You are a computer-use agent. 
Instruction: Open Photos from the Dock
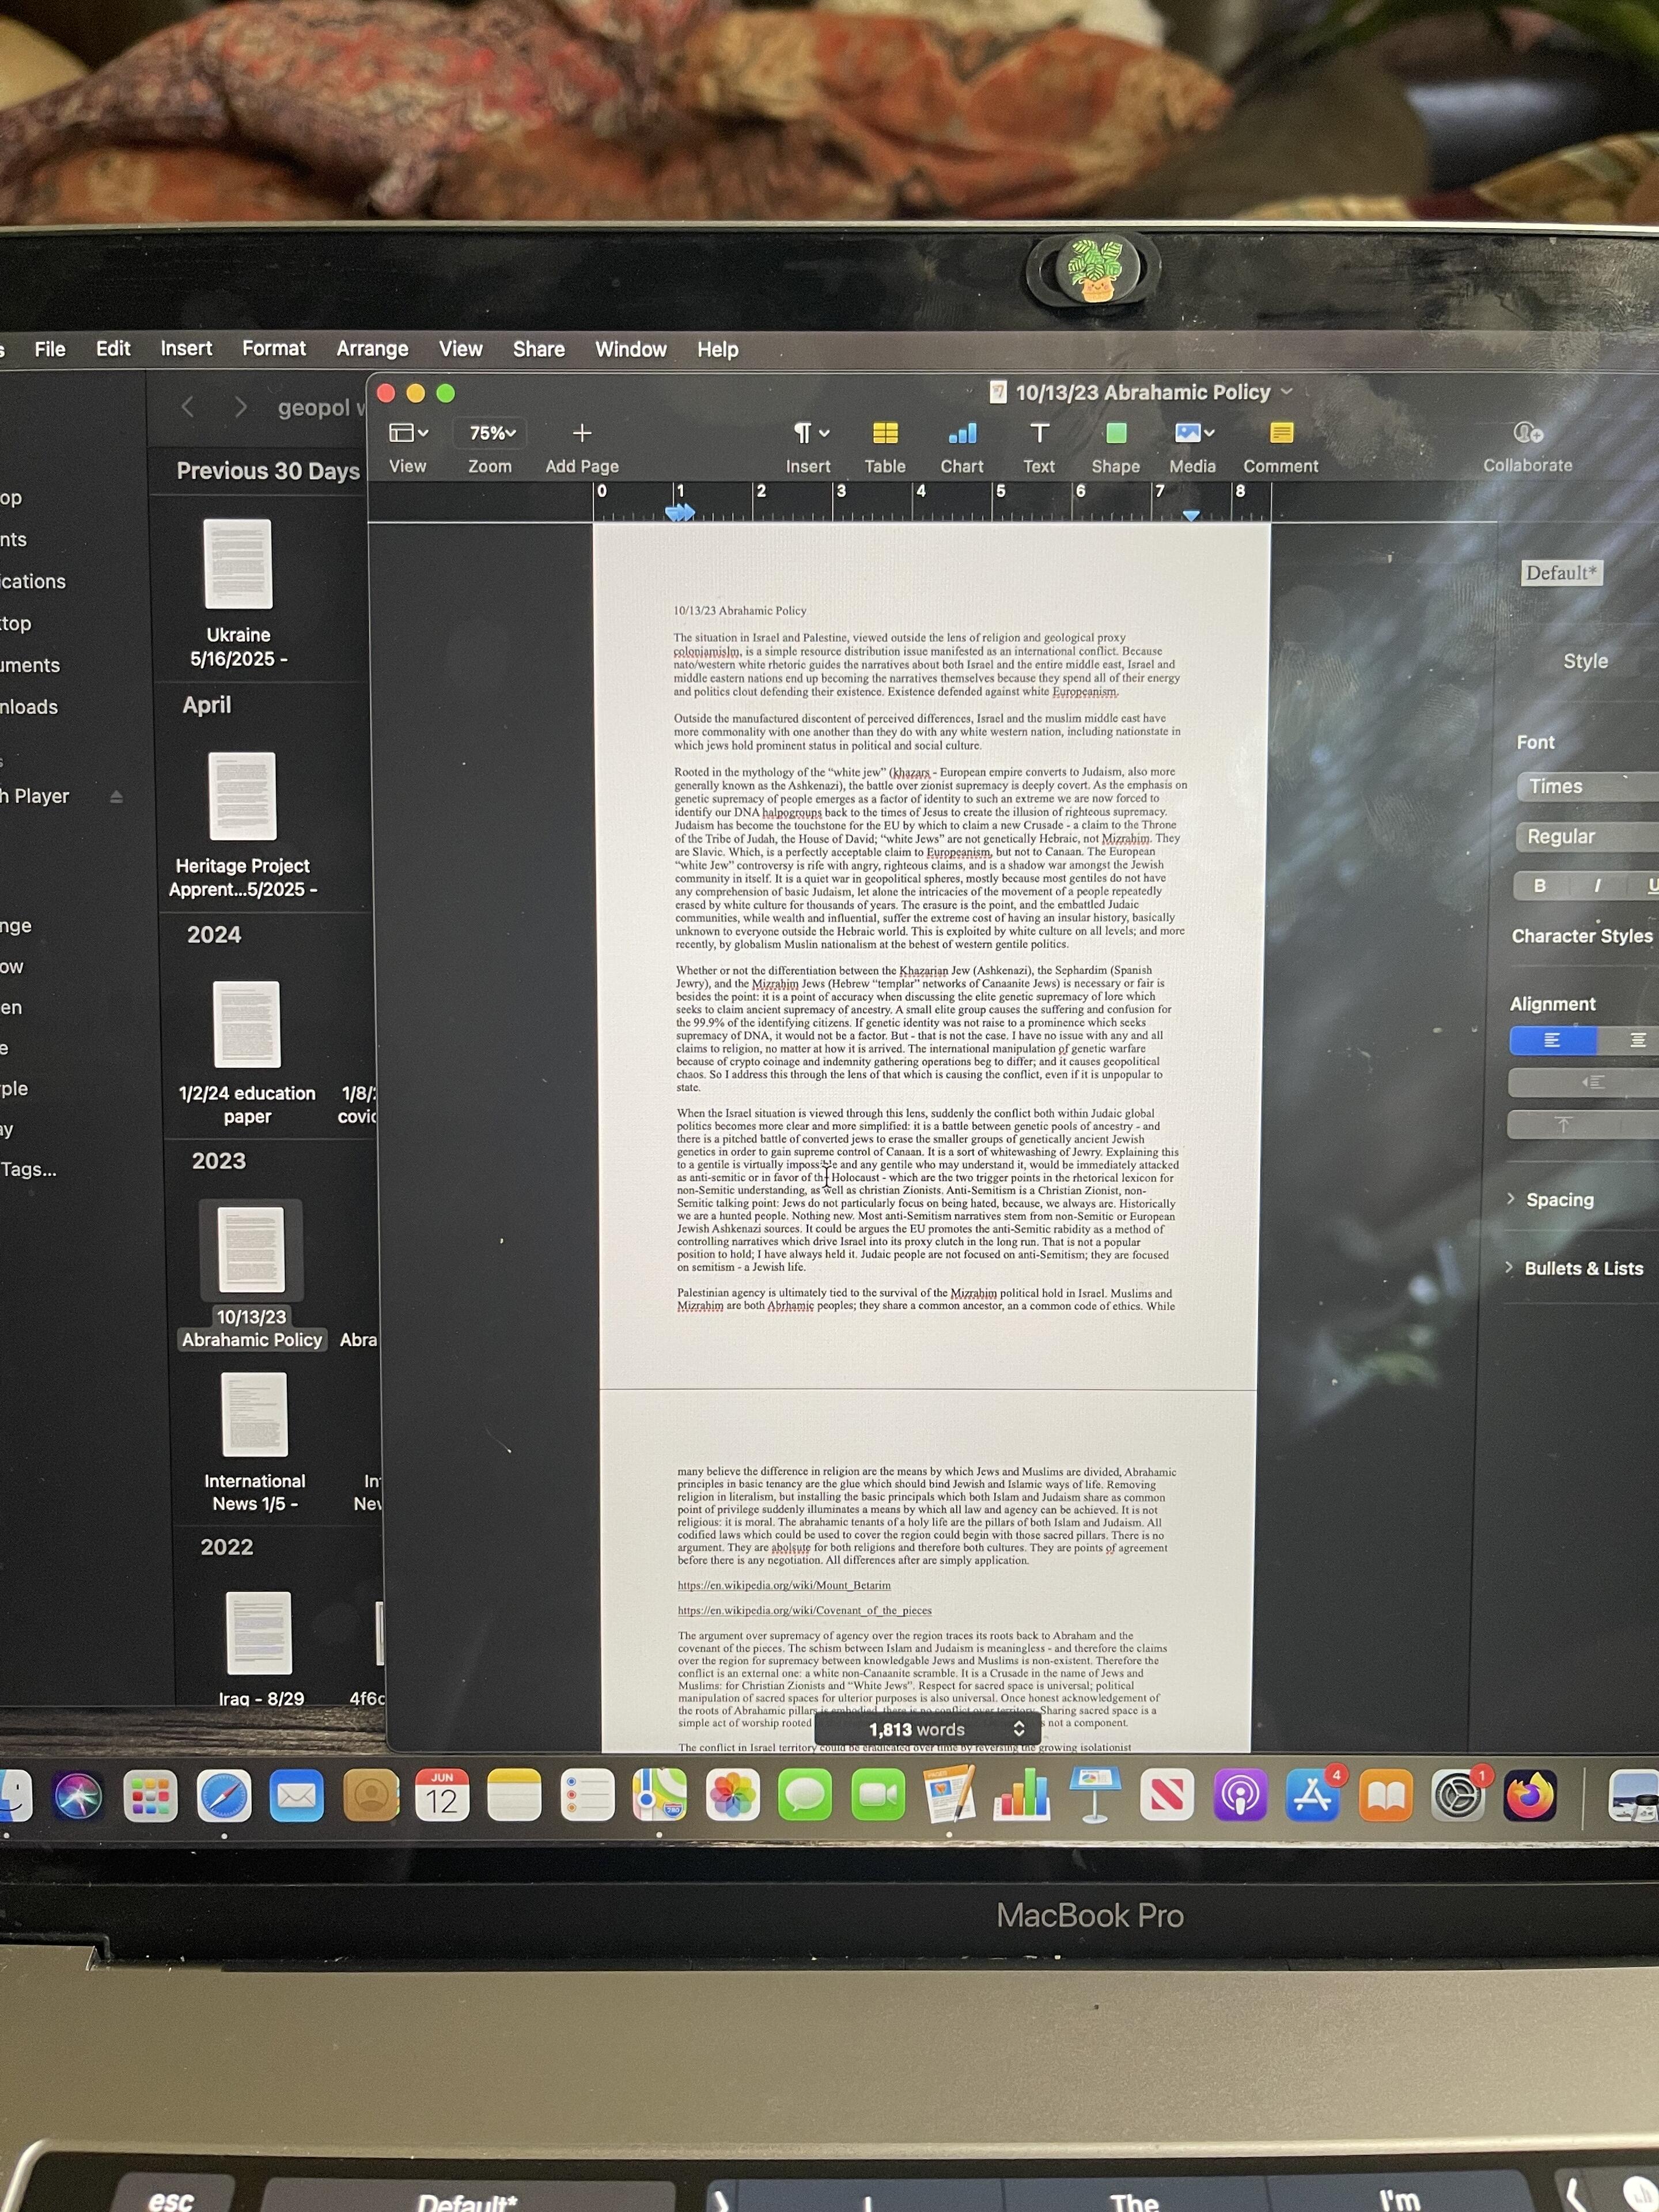pyautogui.click(x=733, y=1796)
